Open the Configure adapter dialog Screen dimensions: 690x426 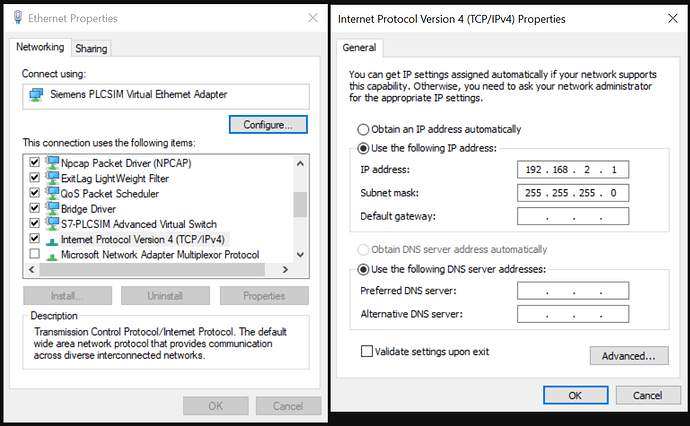click(x=268, y=125)
